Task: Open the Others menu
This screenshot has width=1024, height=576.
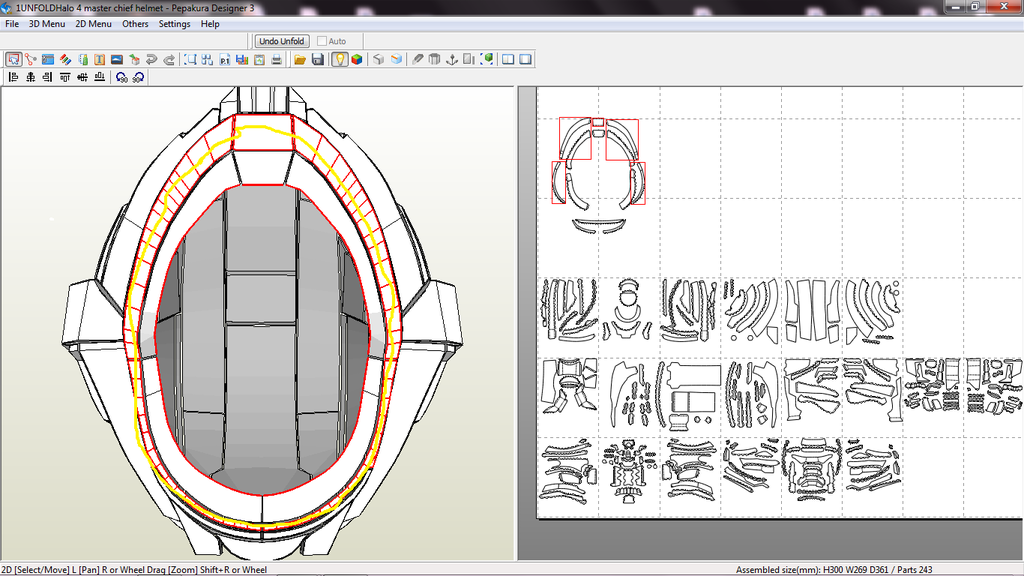Action: click(135, 24)
